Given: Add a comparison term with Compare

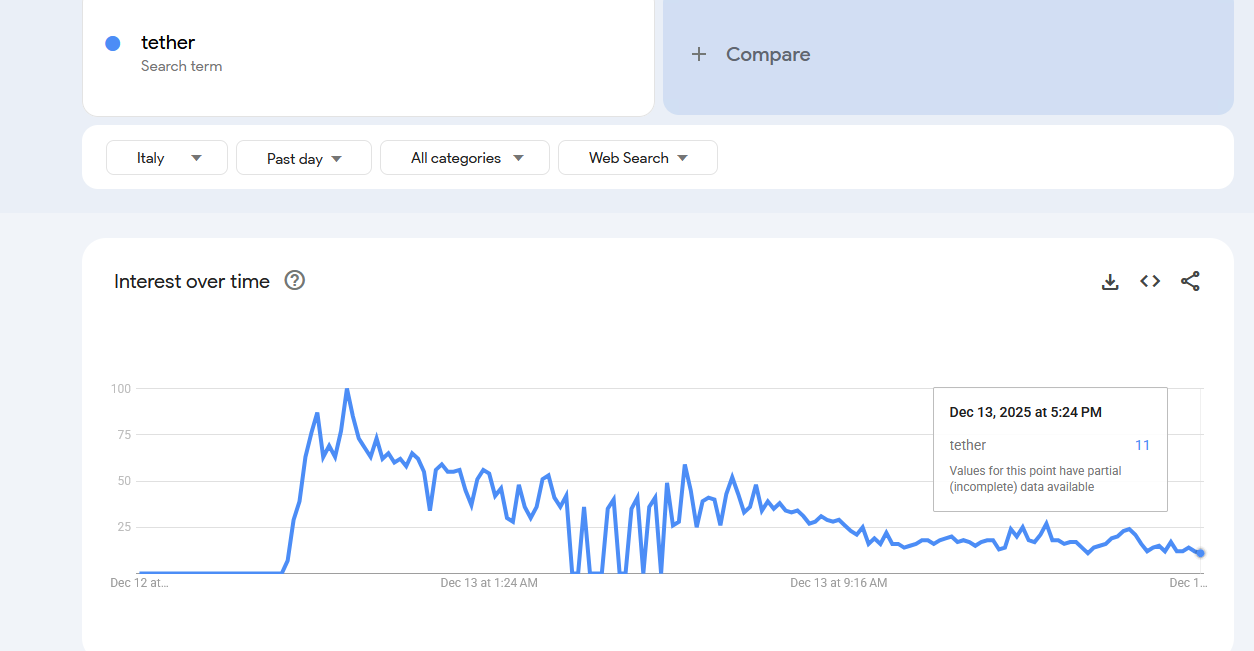Looking at the screenshot, I should tap(750, 55).
